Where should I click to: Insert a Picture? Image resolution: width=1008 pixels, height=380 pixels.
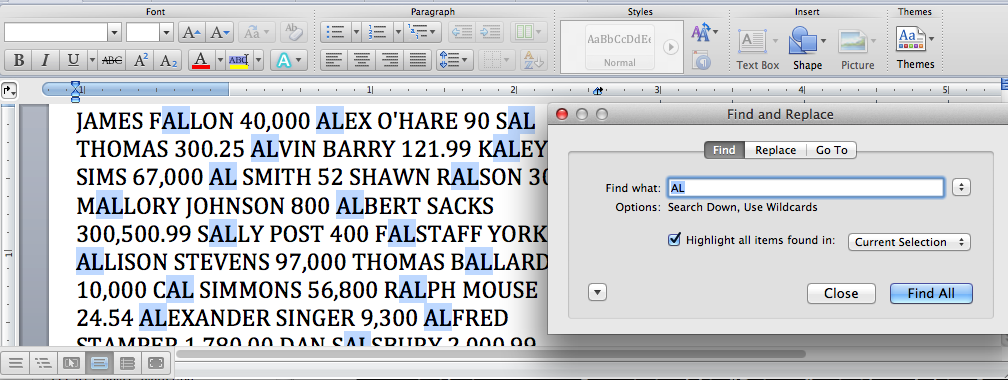[858, 49]
